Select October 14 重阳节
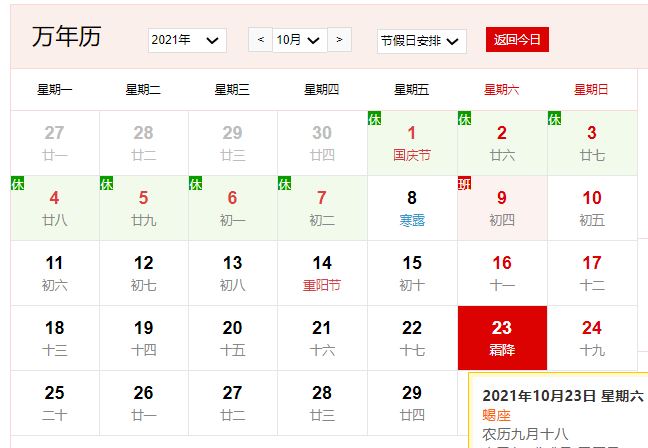This screenshot has width=648, height=448. point(322,273)
